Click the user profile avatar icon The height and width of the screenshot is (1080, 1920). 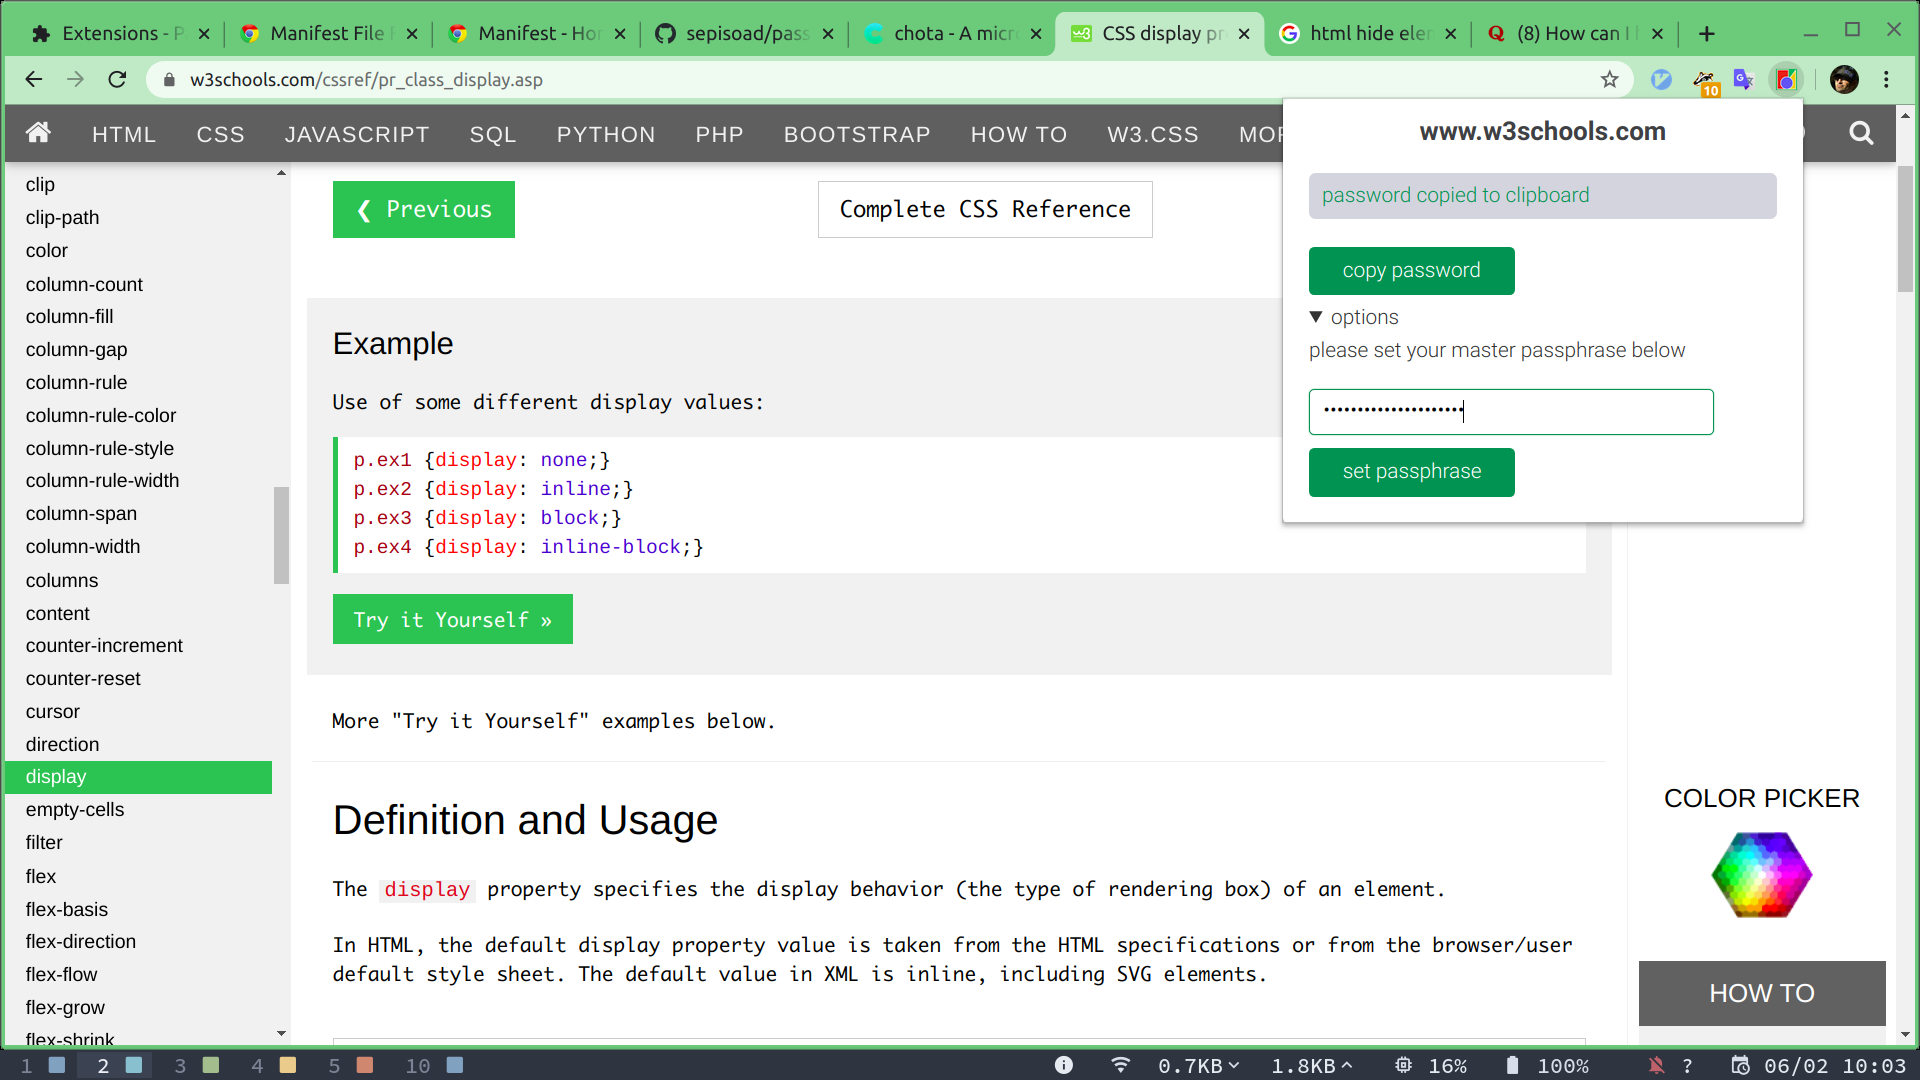pyautogui.click(x=1844, y=80)
